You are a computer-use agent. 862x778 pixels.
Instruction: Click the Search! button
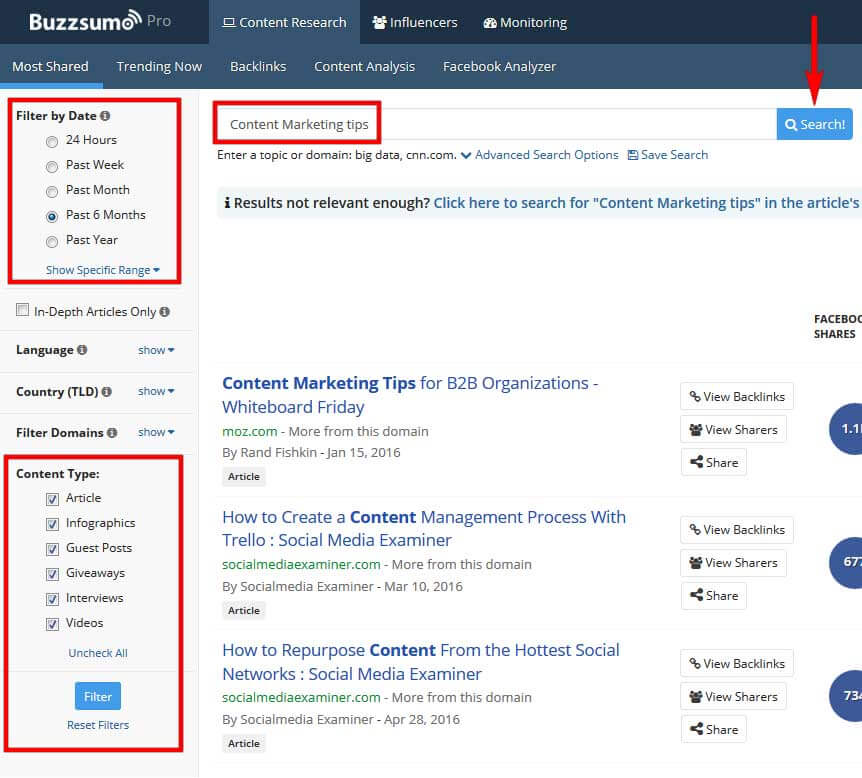815,124
